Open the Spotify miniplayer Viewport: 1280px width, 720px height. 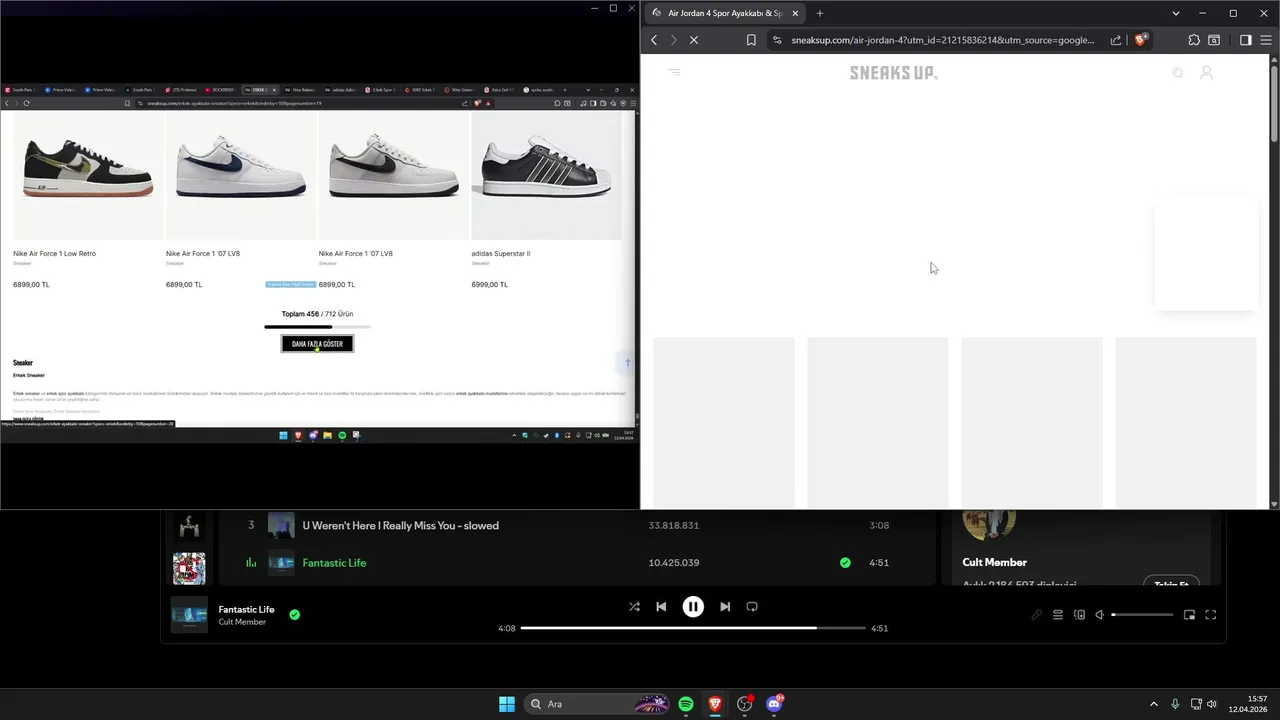point(1189,615)
